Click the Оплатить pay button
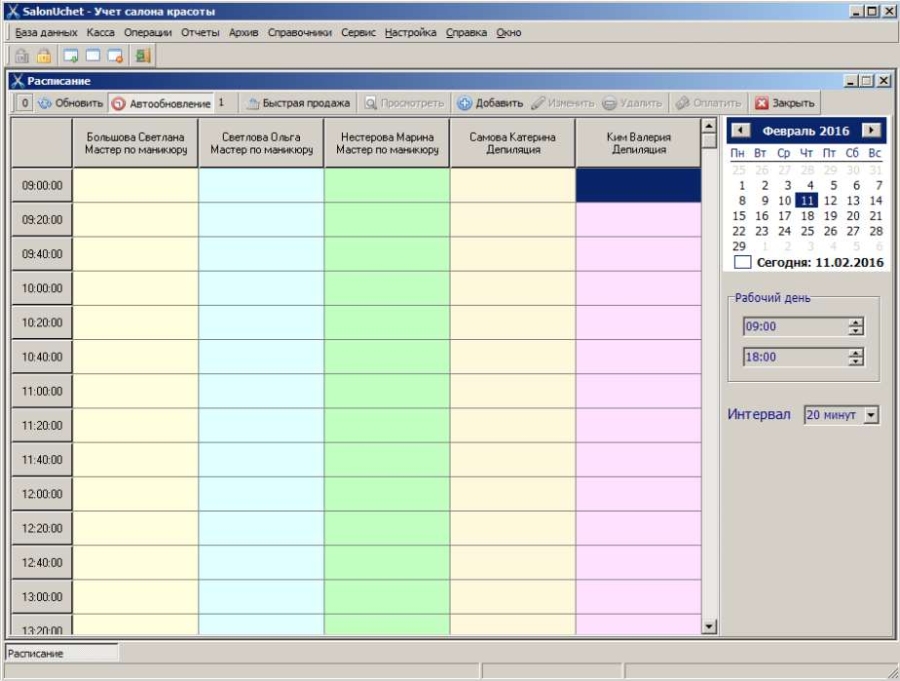Viewport: 900px width, 681px height. point(709,103)
